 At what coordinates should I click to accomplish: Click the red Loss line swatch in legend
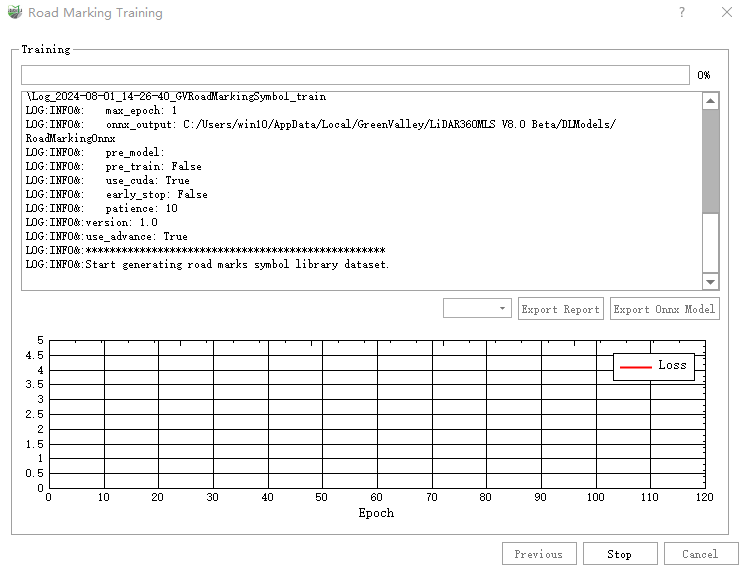tap(635, 367)
